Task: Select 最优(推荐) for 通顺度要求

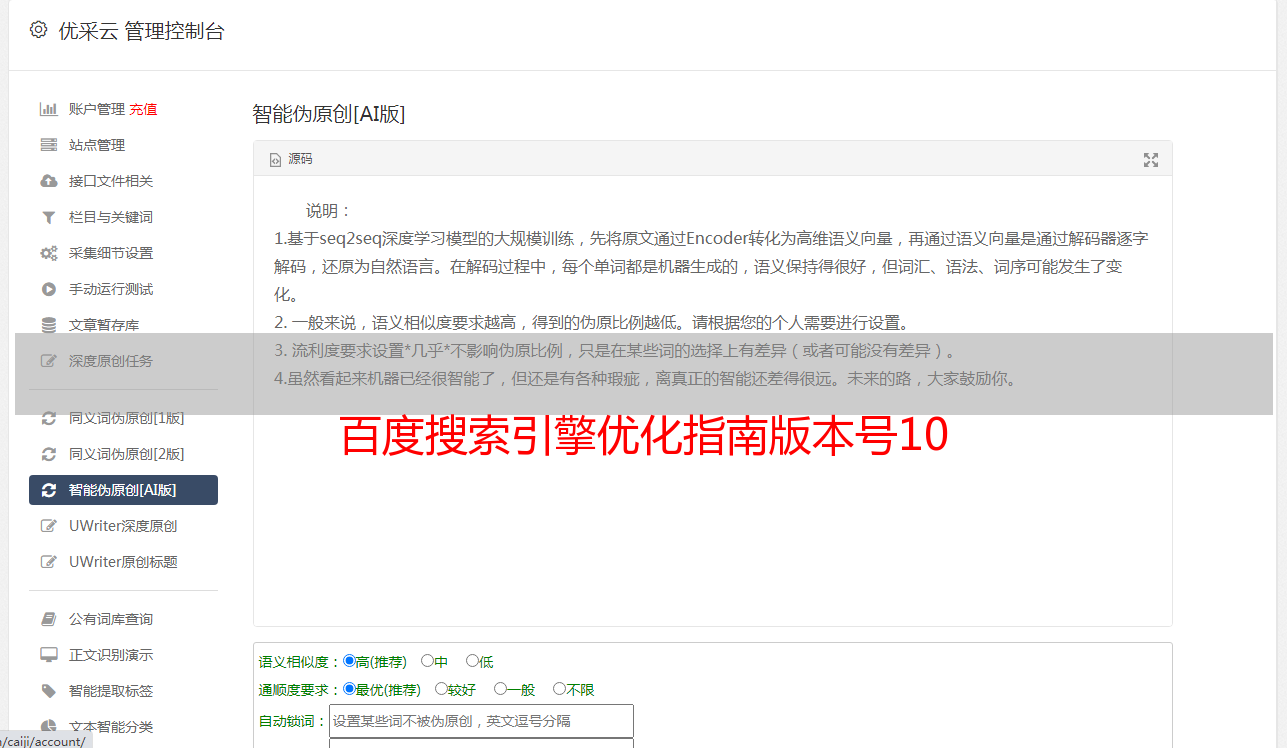Action: pyautogui.click(x=349, y=689)
